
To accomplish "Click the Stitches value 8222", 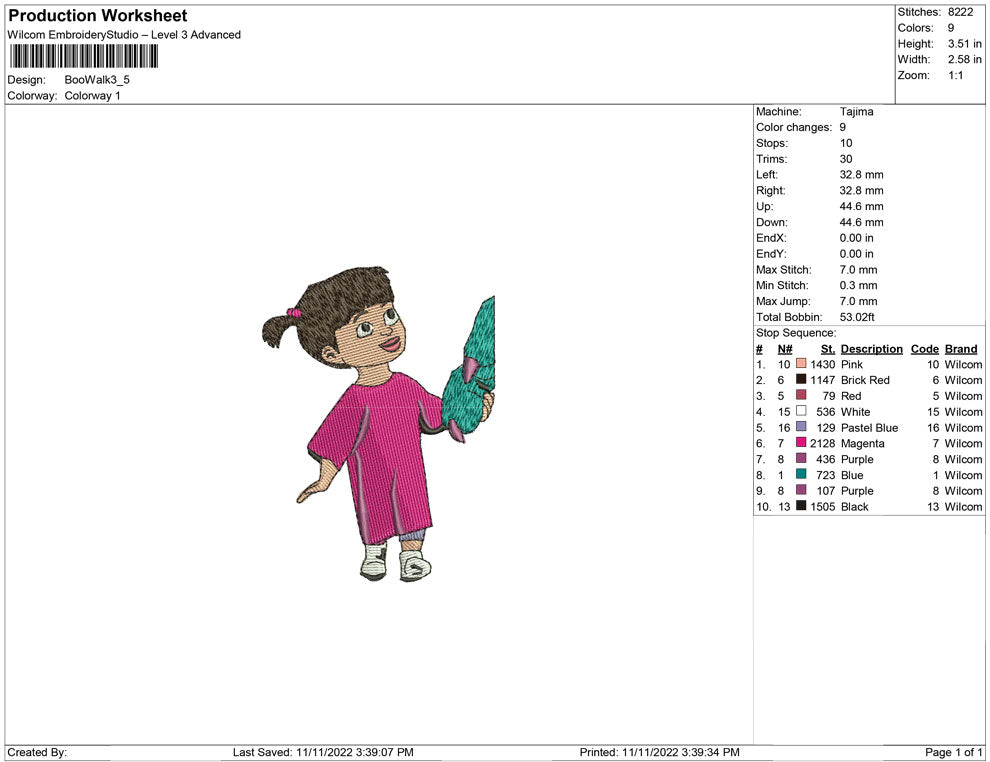I will 960,13.
